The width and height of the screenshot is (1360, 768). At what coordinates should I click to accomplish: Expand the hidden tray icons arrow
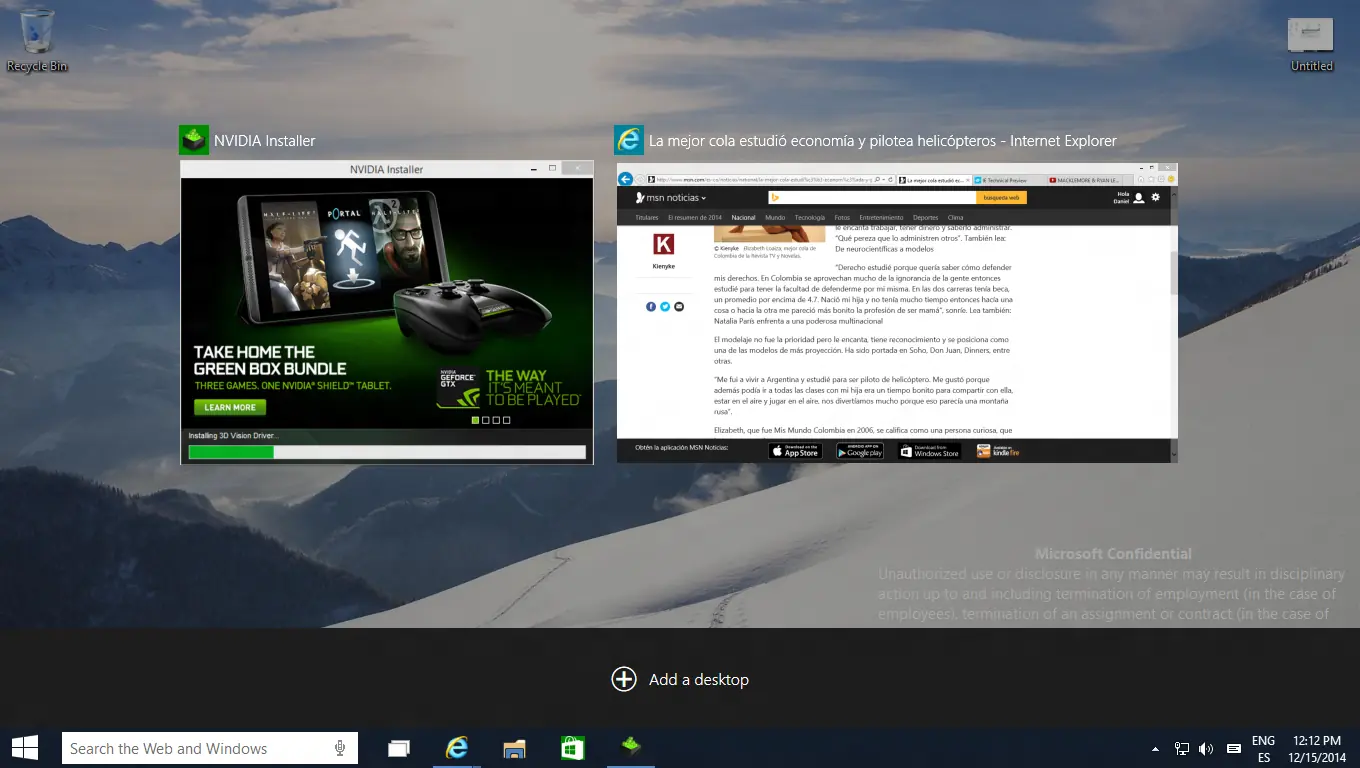click(x=1156, y=749)
